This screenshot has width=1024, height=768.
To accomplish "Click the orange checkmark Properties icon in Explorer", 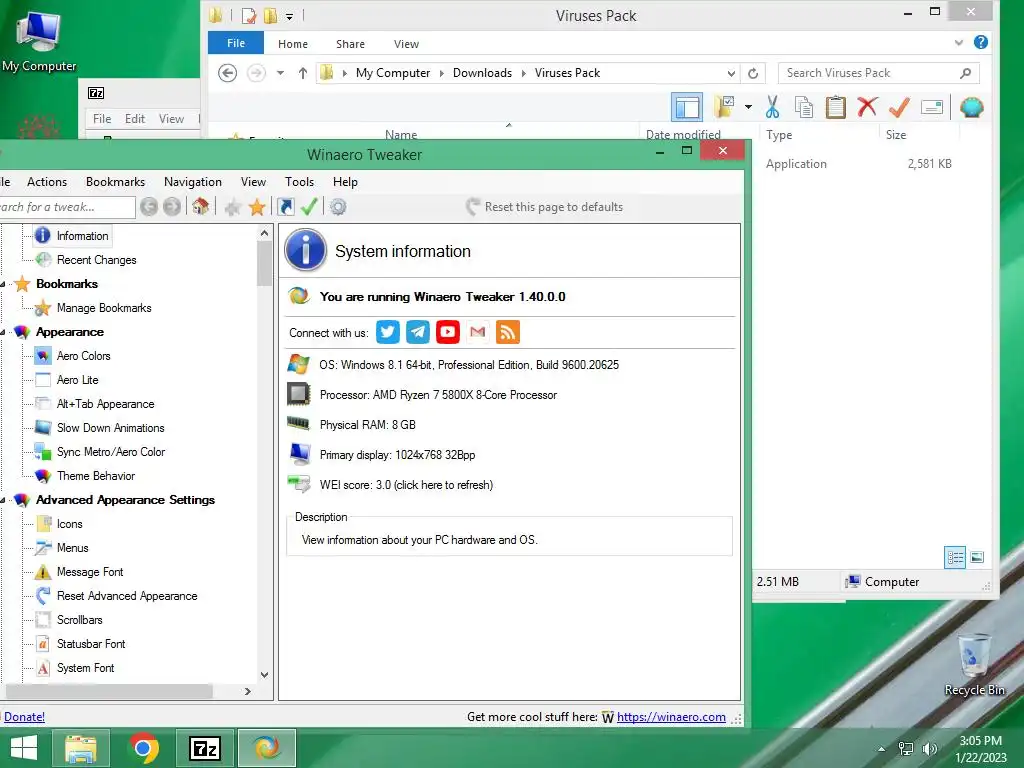I will click(x=899, y=106).
